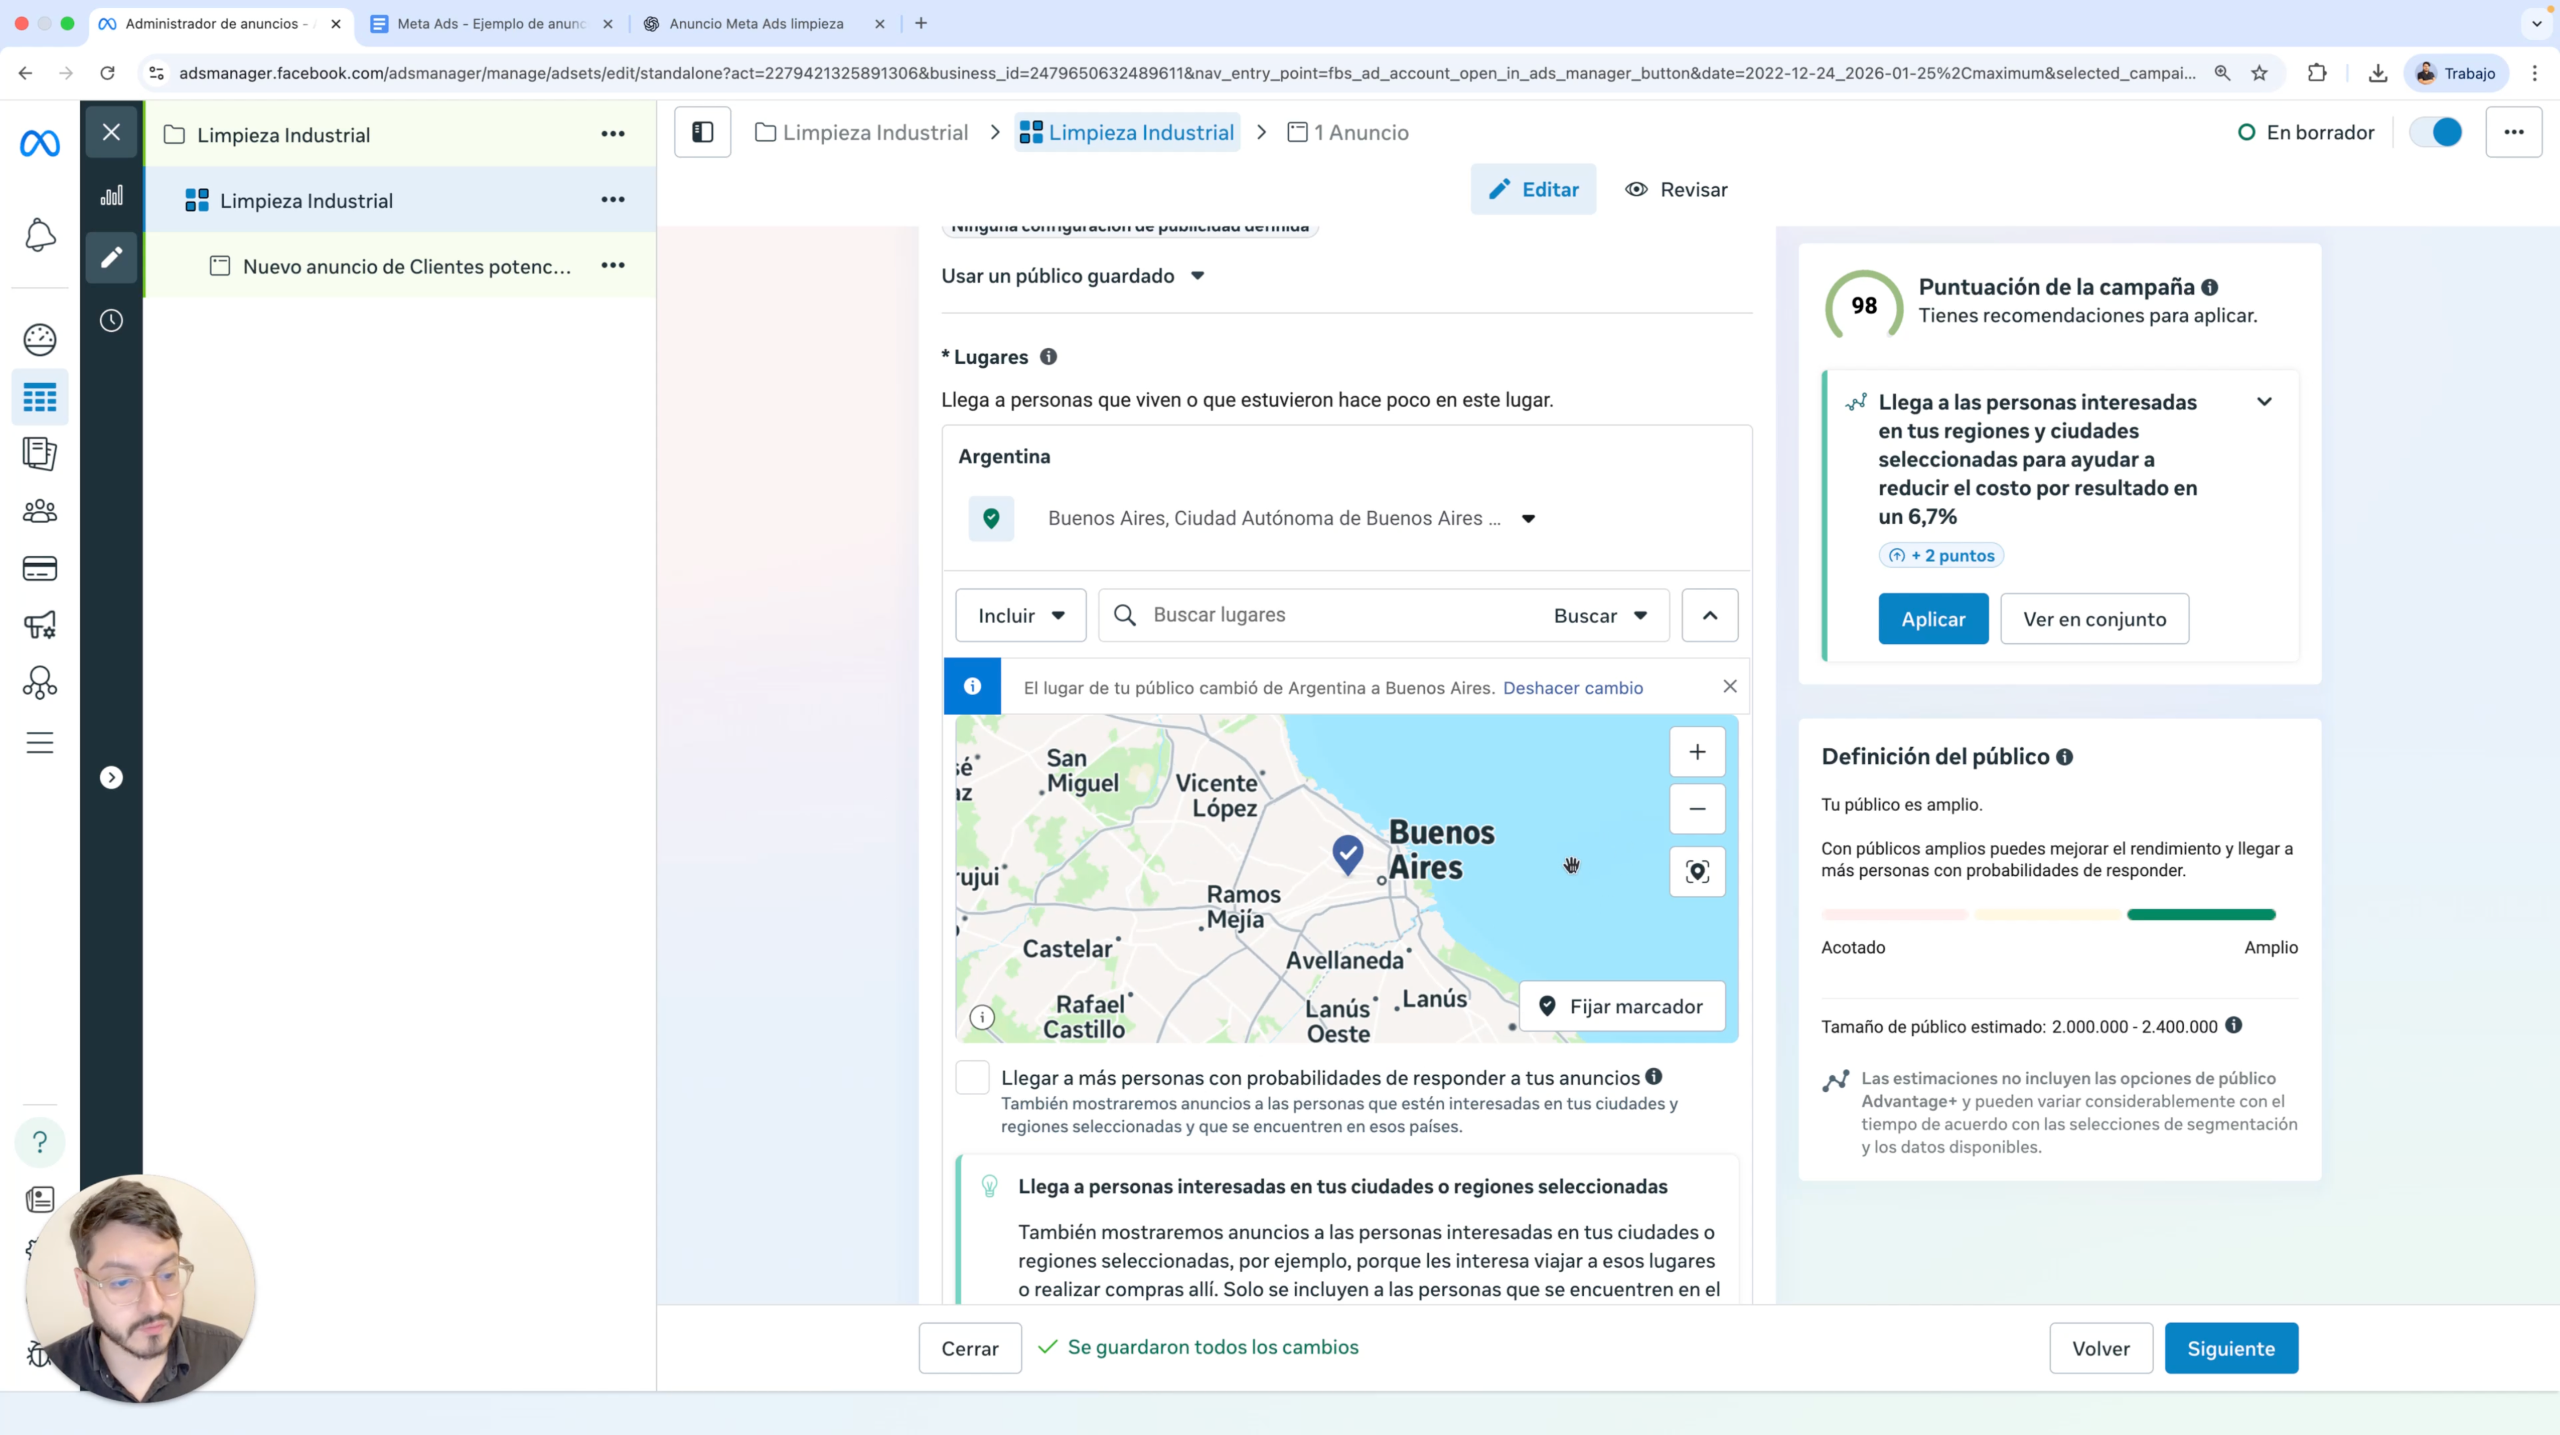Open the Incluir dropdown
Image resolution: width=2560 pixels, height=1435 pixels.
click(x=1020, y=615)
